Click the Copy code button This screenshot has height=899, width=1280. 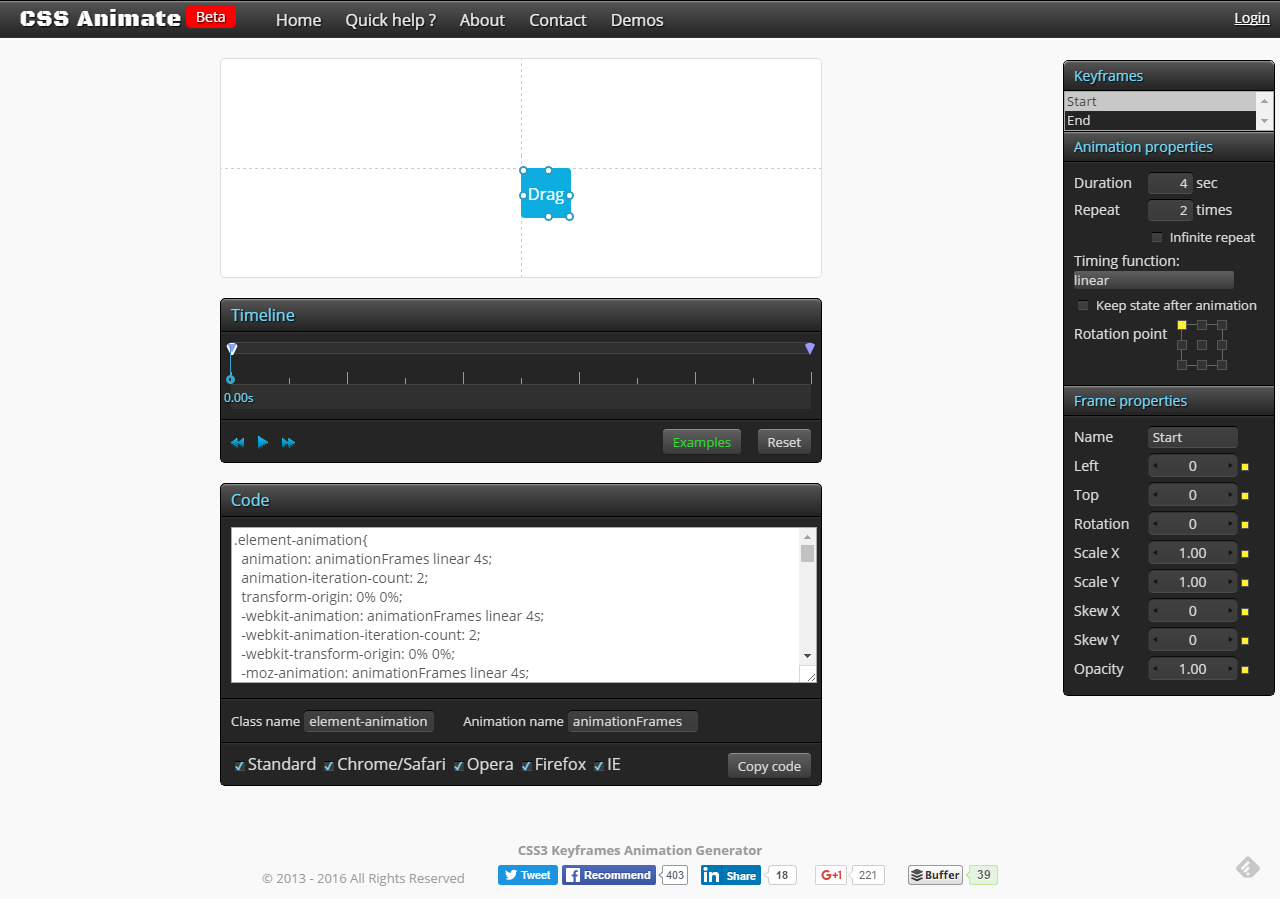point(769,766)
